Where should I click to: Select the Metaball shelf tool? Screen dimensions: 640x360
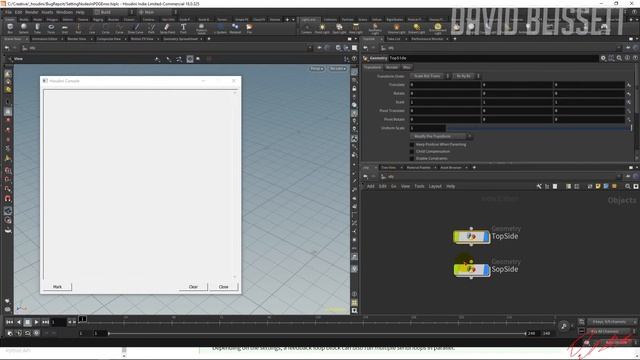(x=235, y=28)
